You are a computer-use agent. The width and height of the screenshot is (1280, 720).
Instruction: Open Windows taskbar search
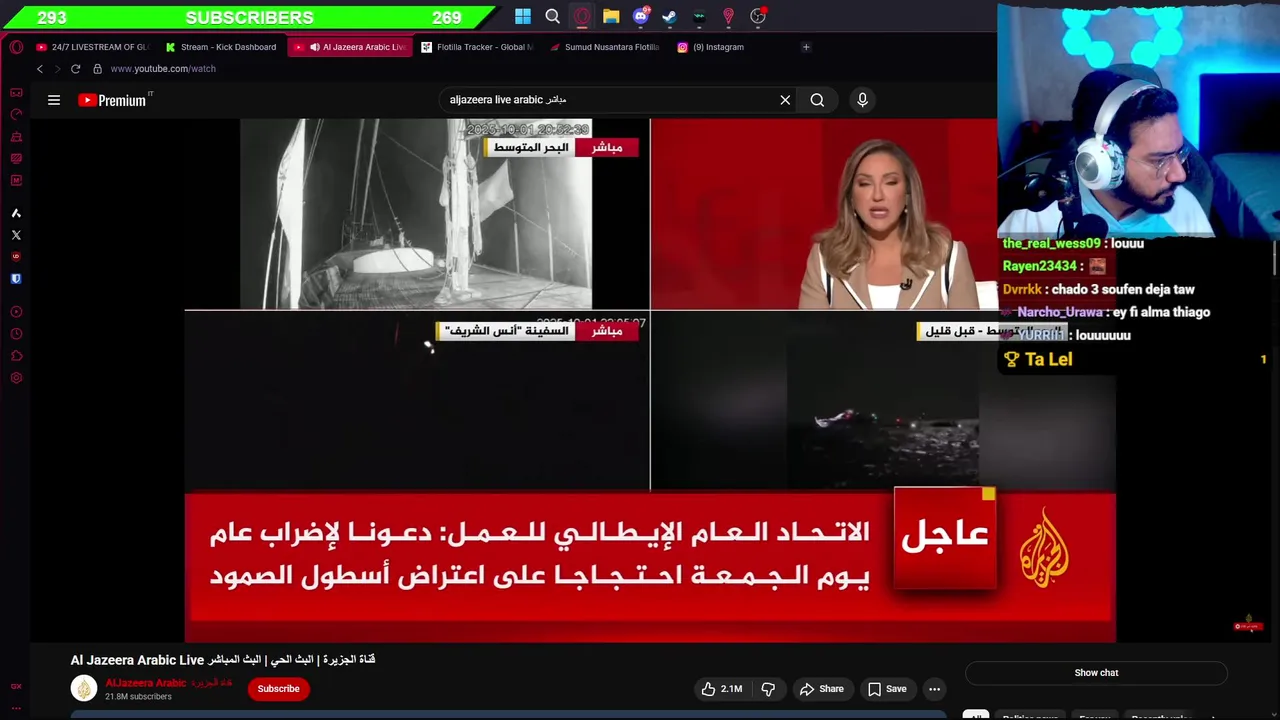coord(552,16)
